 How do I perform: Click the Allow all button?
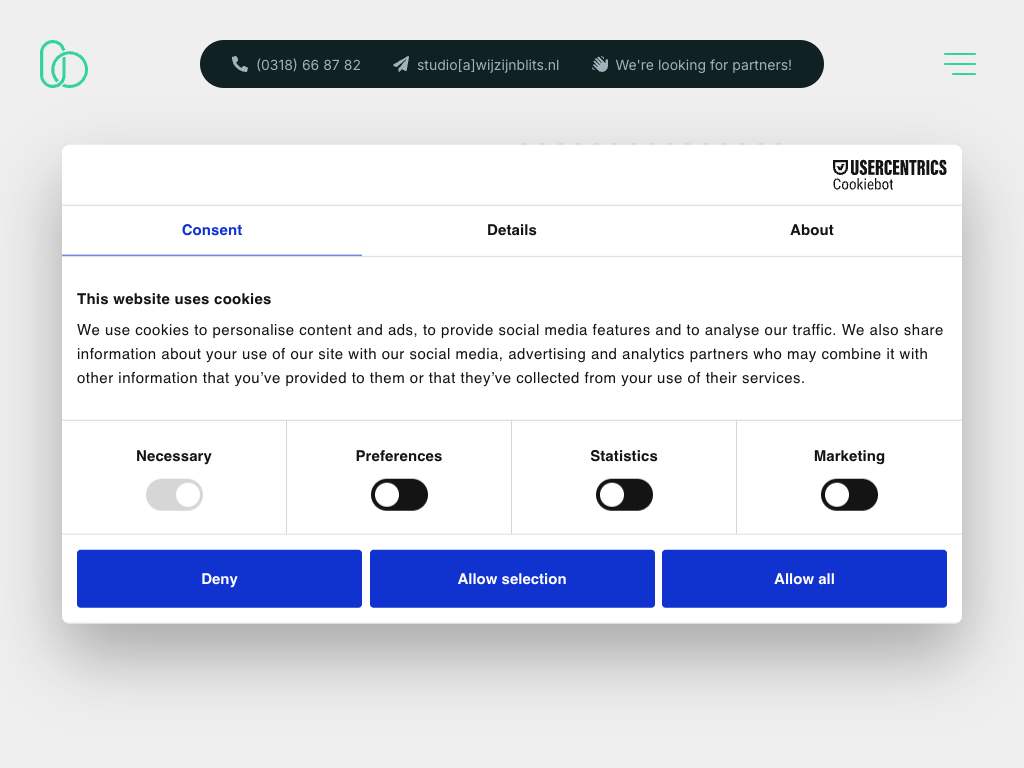pyautogui.click(x=805, y=579)
